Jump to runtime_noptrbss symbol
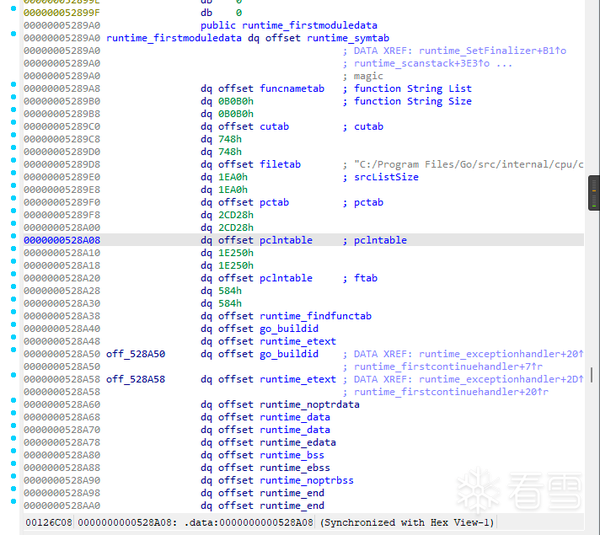This screenshot has width=600, height=535. 307,480
